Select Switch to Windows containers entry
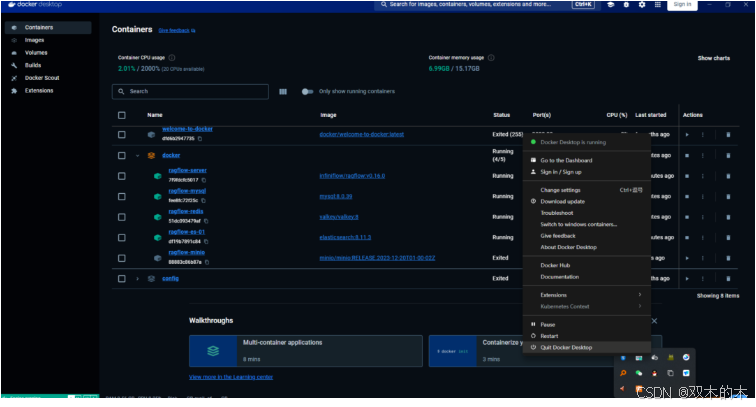756x407 pixels. (587, 225)
